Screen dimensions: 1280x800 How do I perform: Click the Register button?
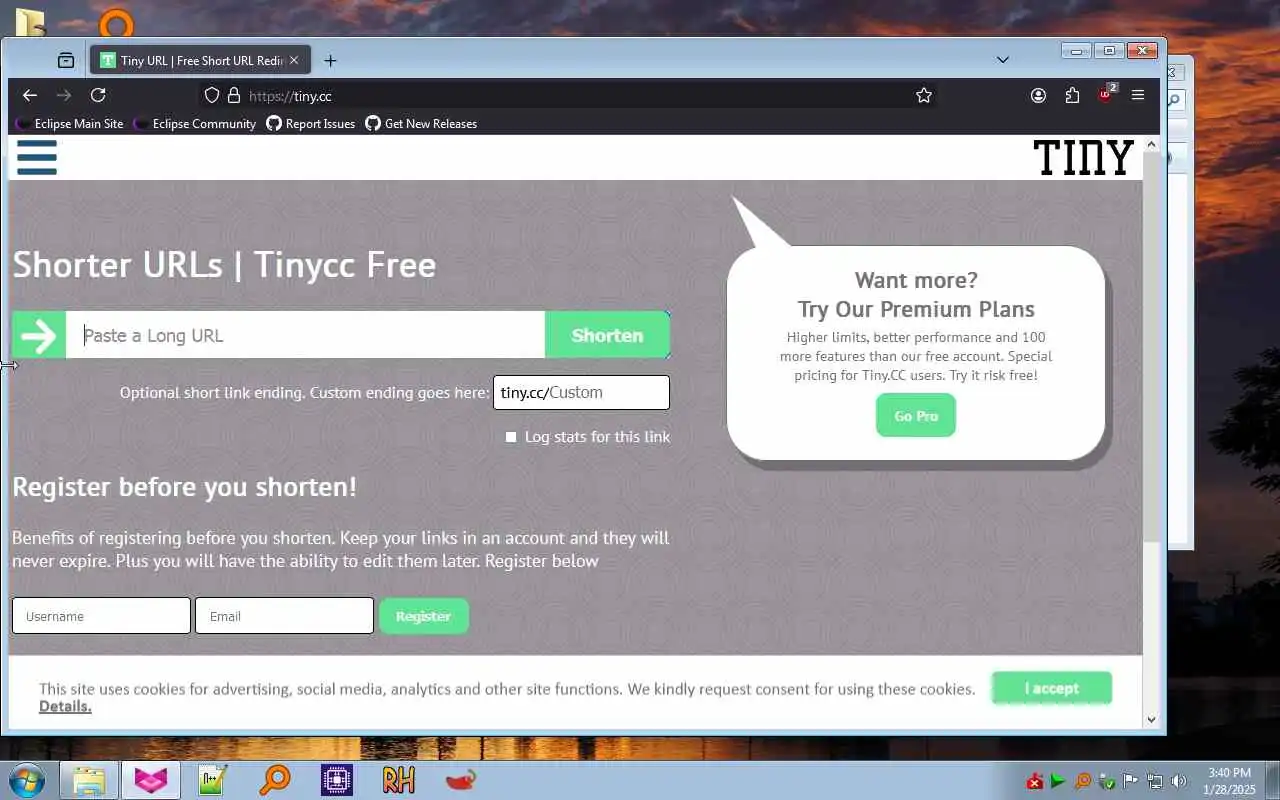pos(423,616)
